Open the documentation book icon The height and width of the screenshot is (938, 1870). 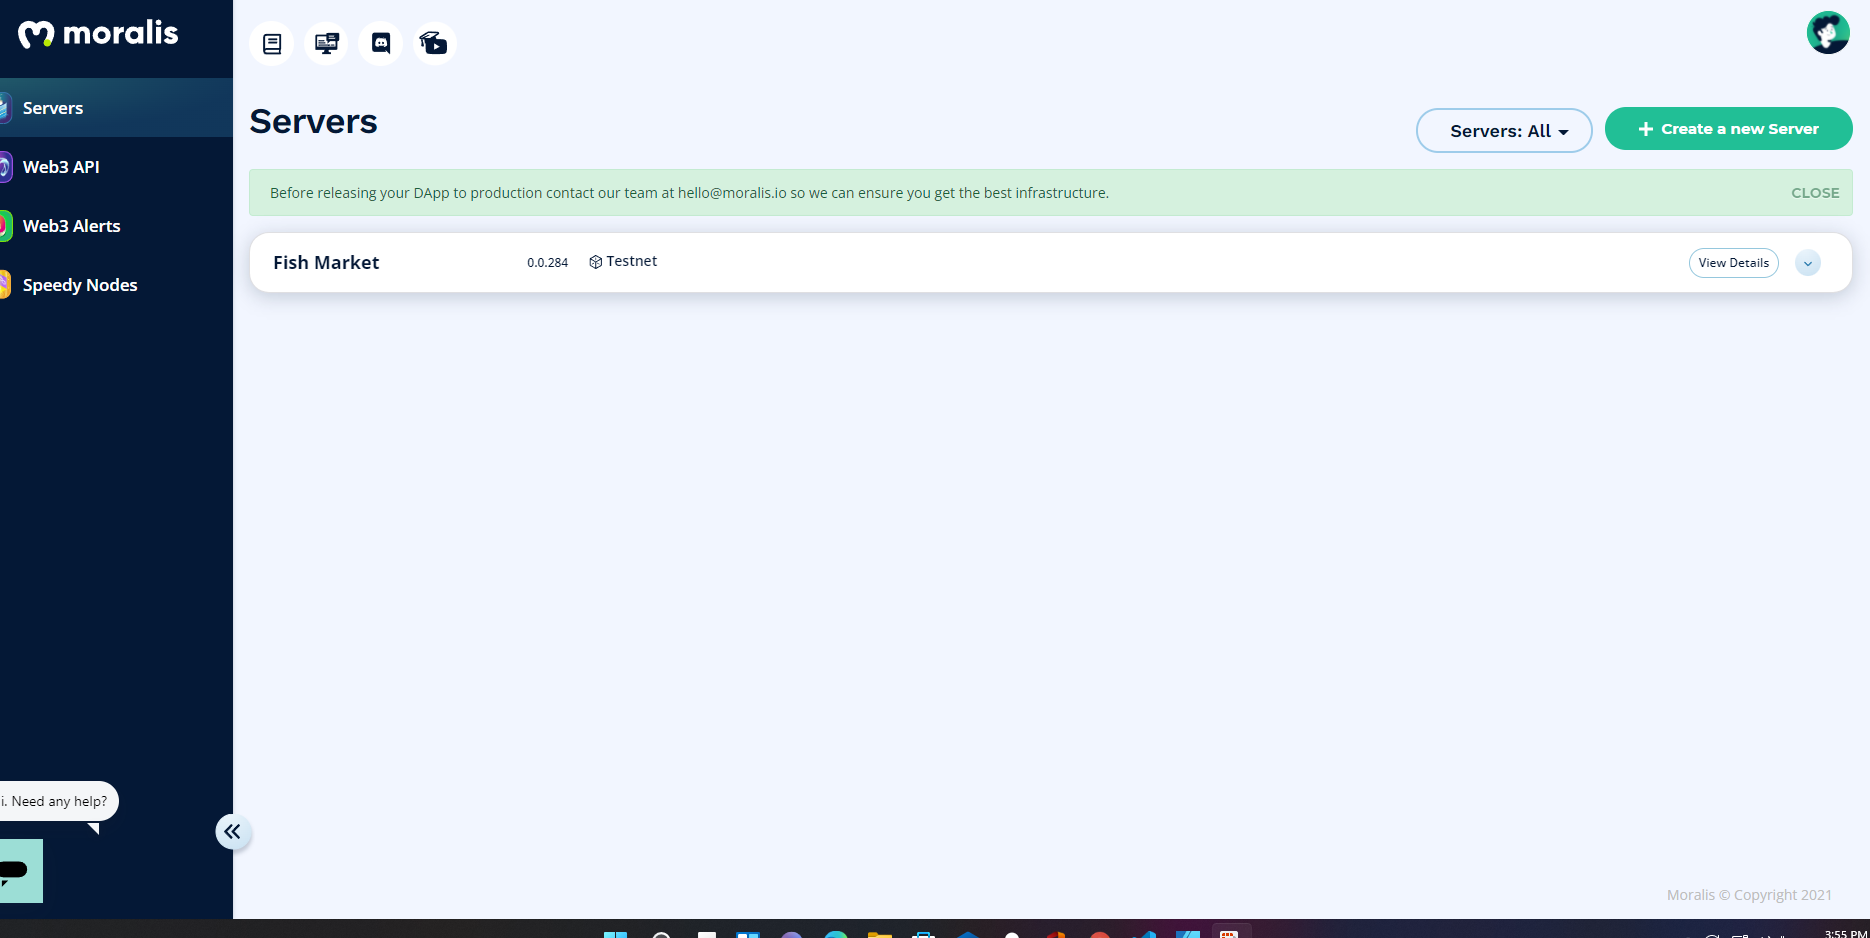(272, 43)
